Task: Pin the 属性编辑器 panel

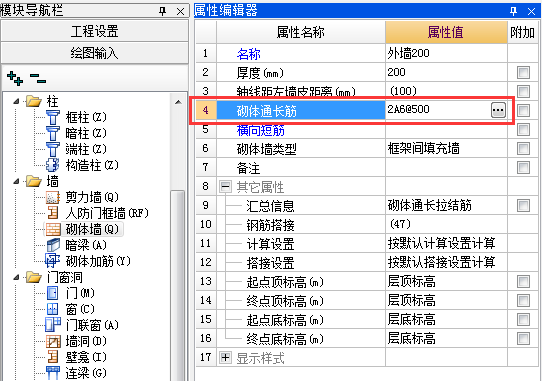Action: [x=513, y=11]
